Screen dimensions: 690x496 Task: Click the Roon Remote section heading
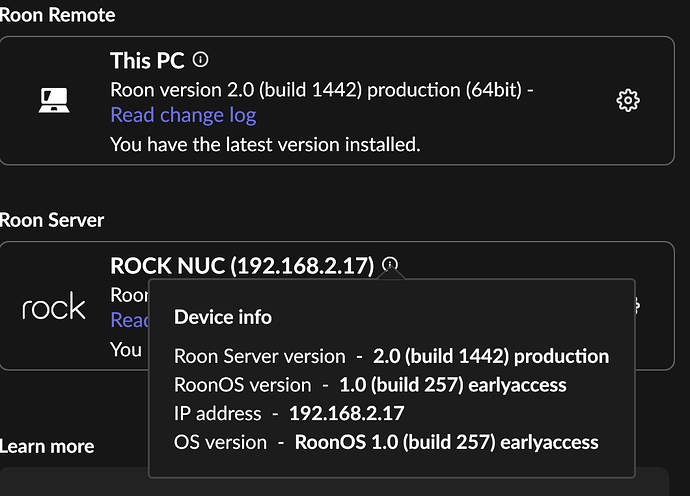click(58, 15)
